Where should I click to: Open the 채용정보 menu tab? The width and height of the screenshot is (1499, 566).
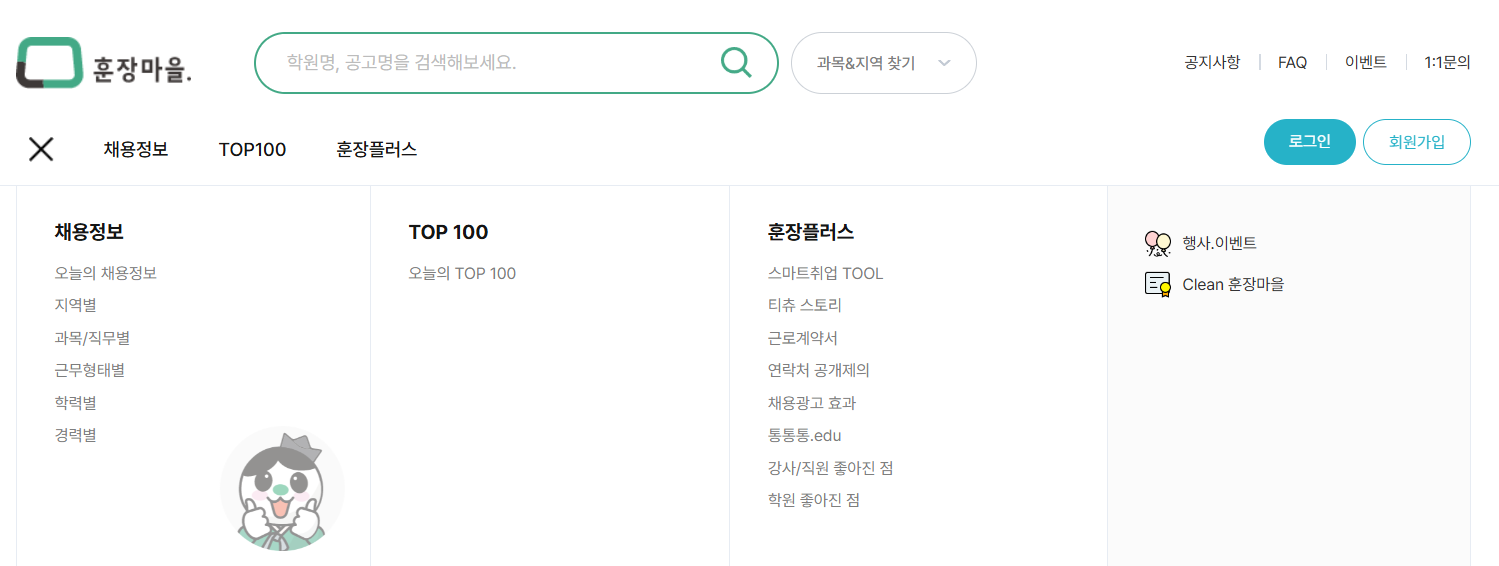pos(136,149)
